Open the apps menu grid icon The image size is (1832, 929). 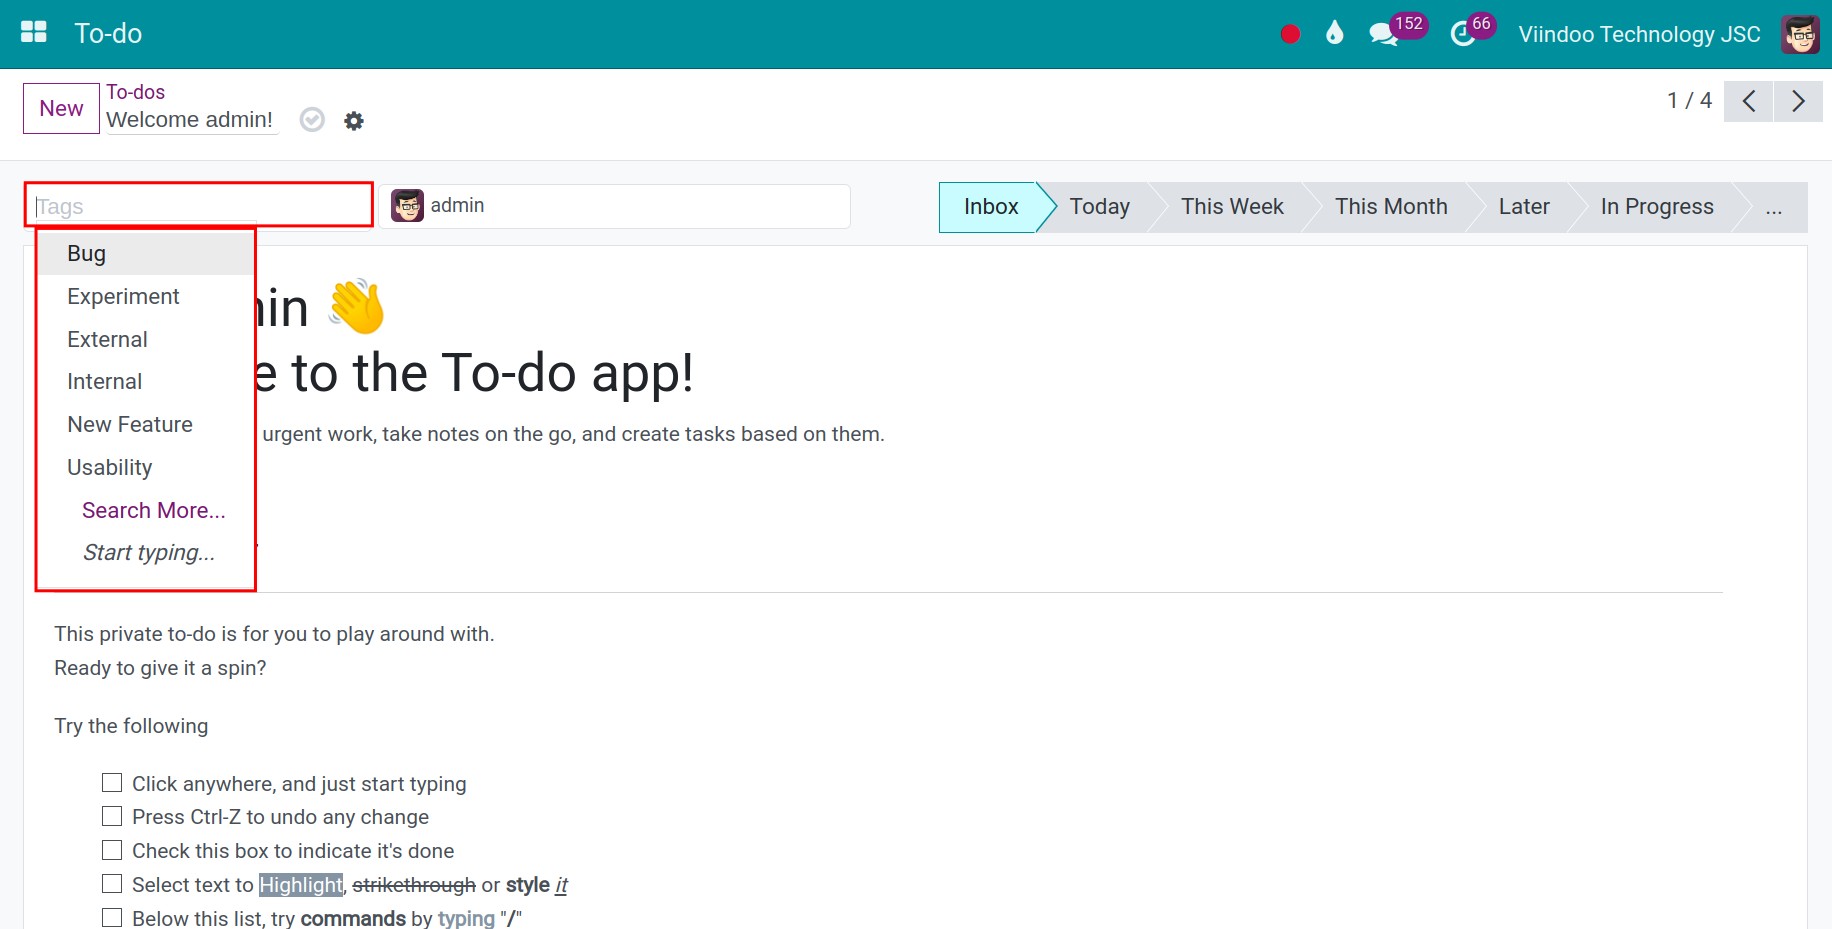click(32, 31)
